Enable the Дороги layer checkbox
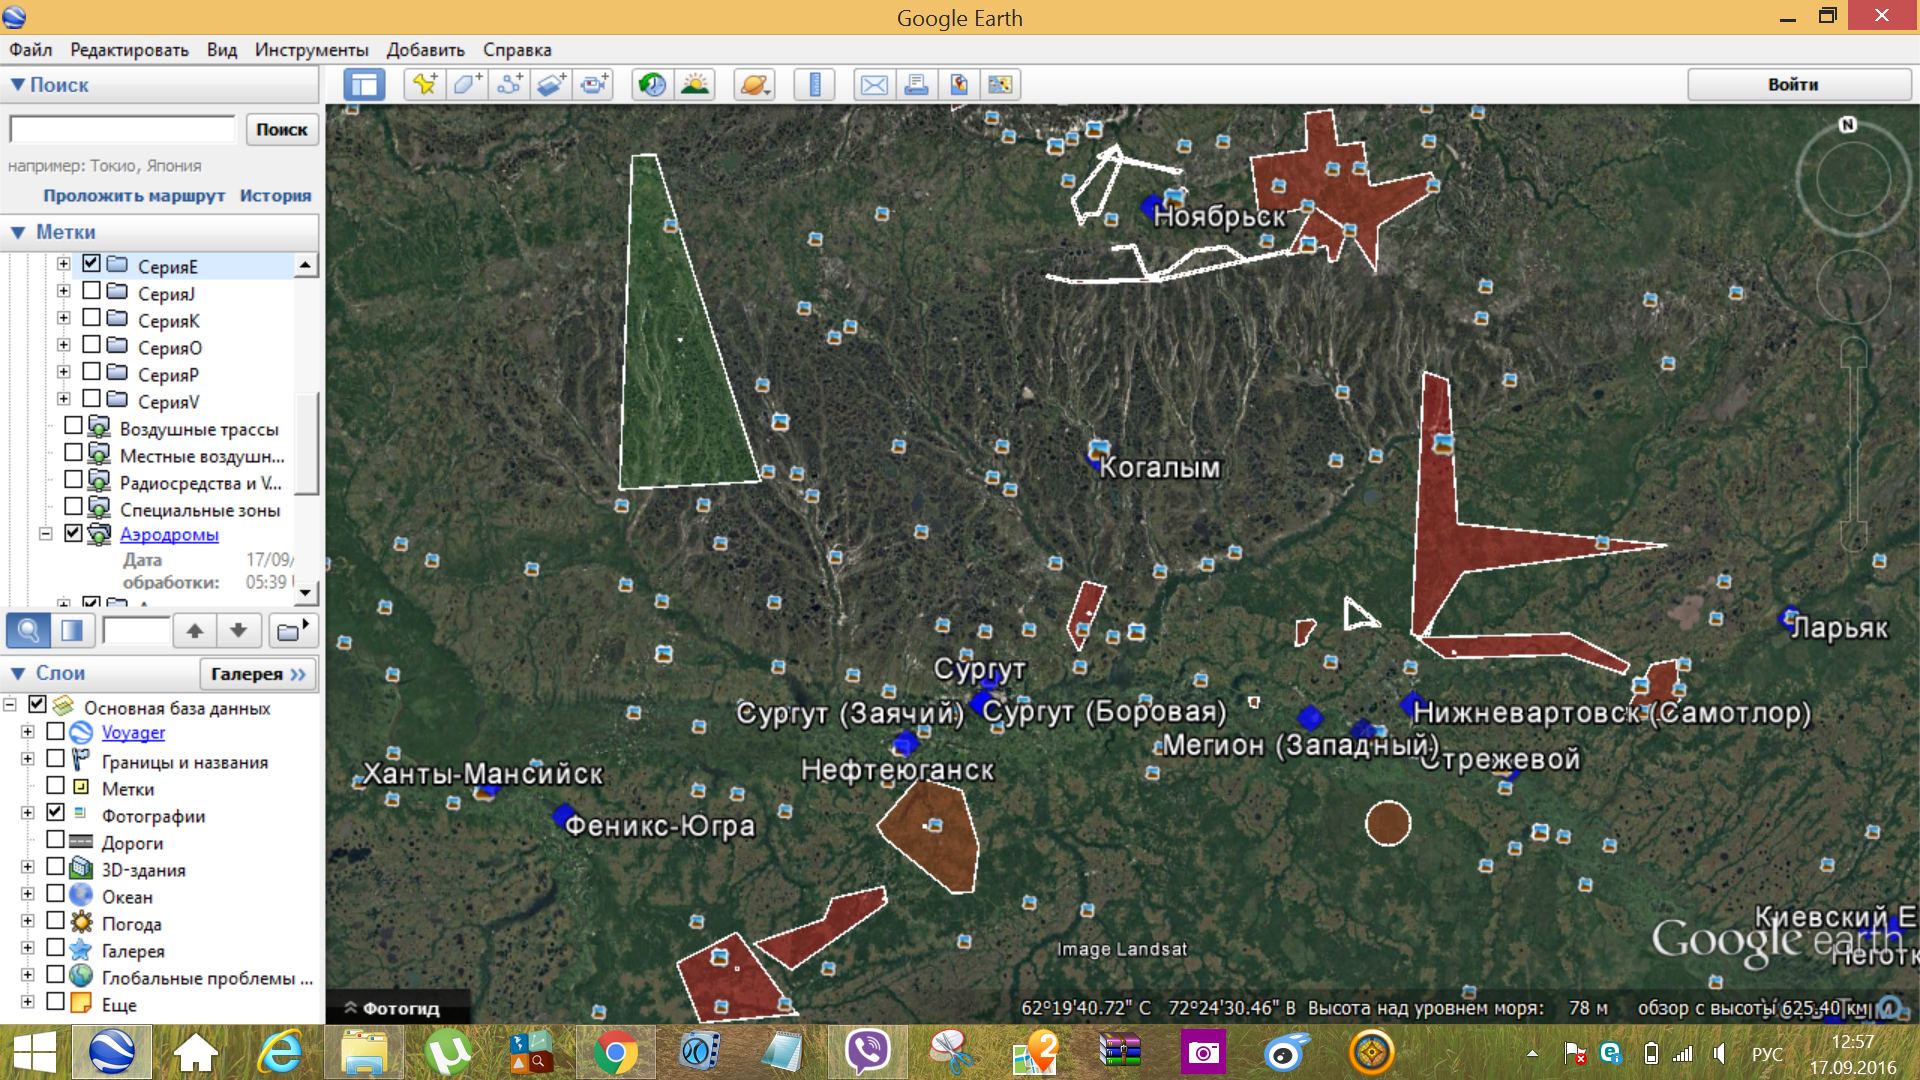This screenshot has height=1080, width=1920. click(x=56, y=840)
